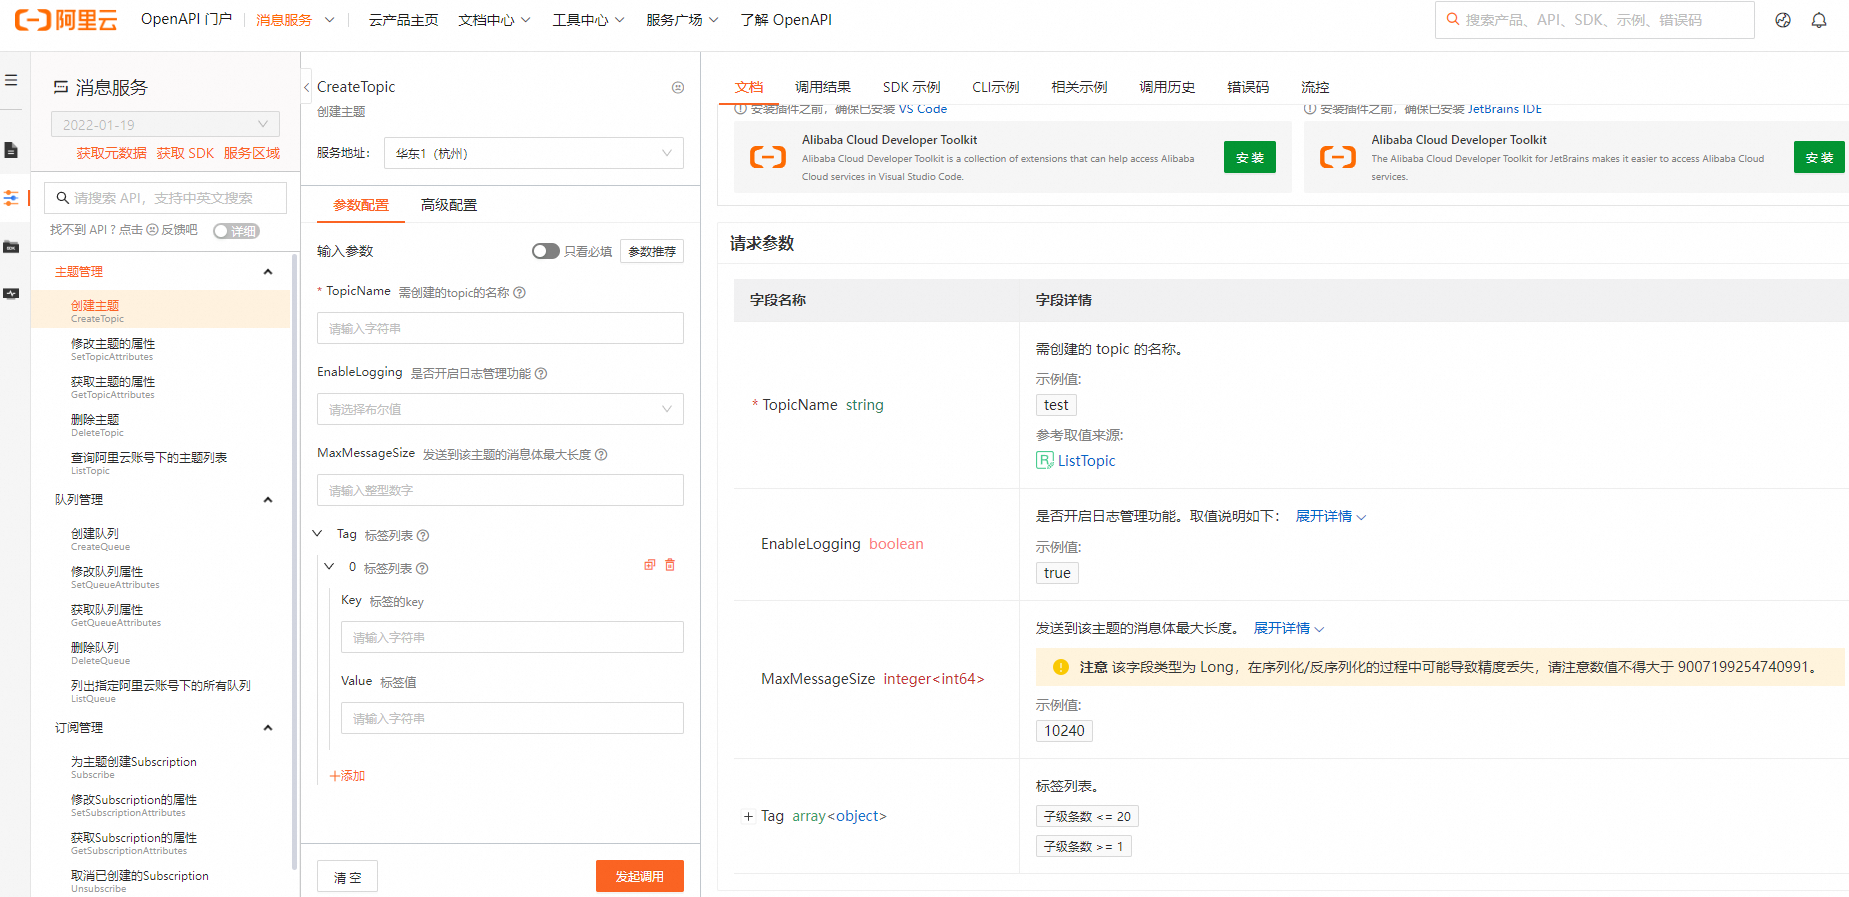Image resolution: width=1849 pixels, height=897 pixels.
Task: Click the 发起调用 button
Action: pos(640,876)
